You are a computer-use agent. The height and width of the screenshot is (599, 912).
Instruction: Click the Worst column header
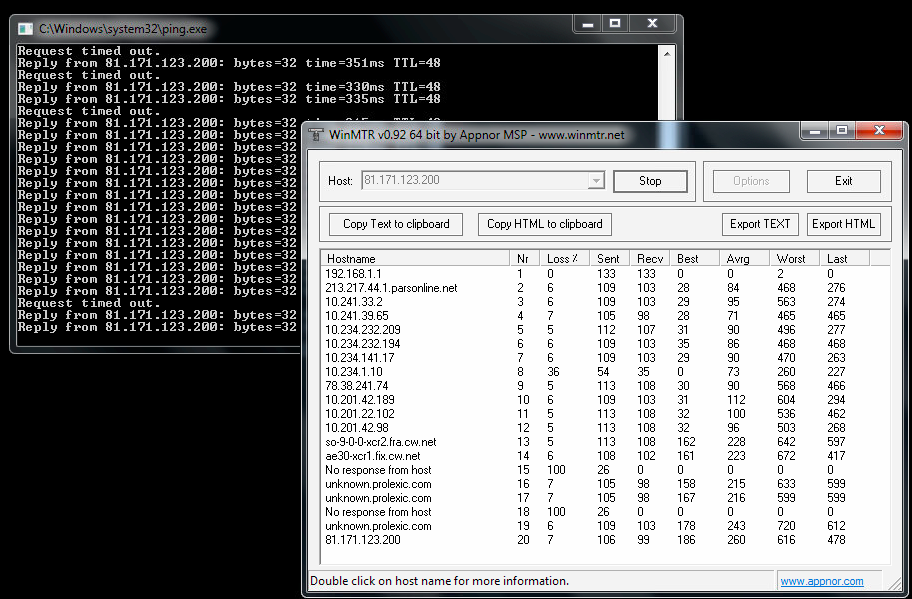pos(794,259)
